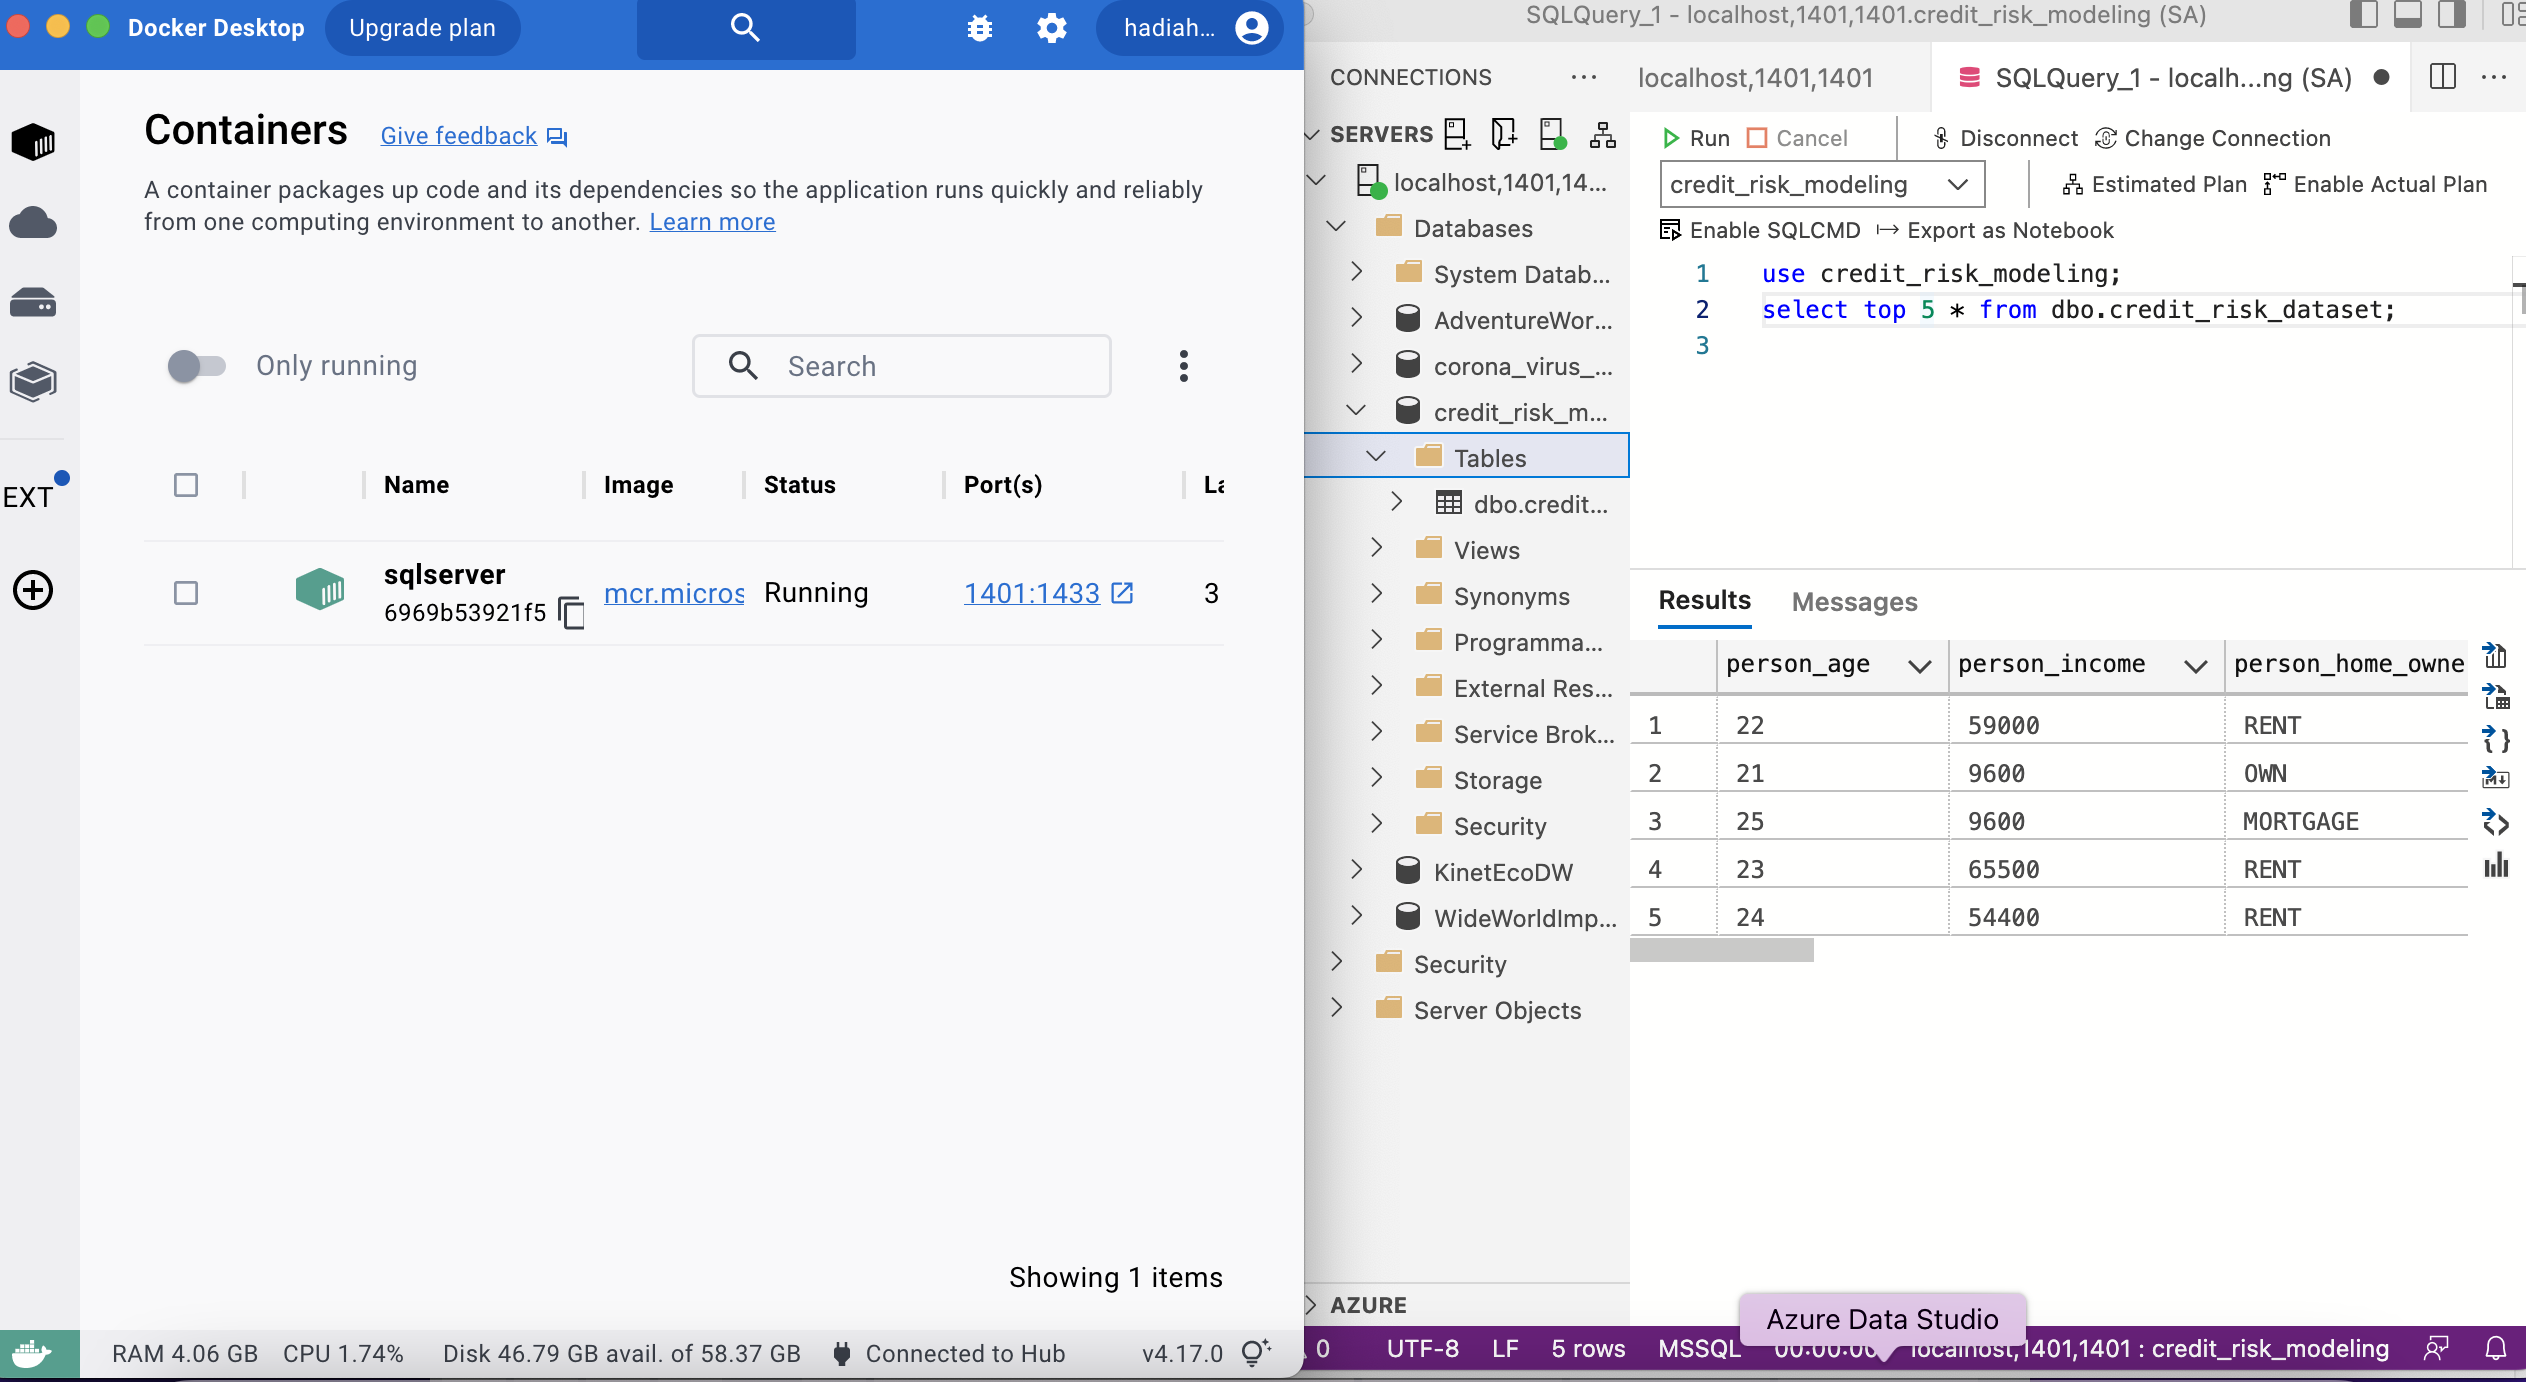Click Save As CSV results icon
Screen dimensions: 2526x1382
tap(2496, 655)
